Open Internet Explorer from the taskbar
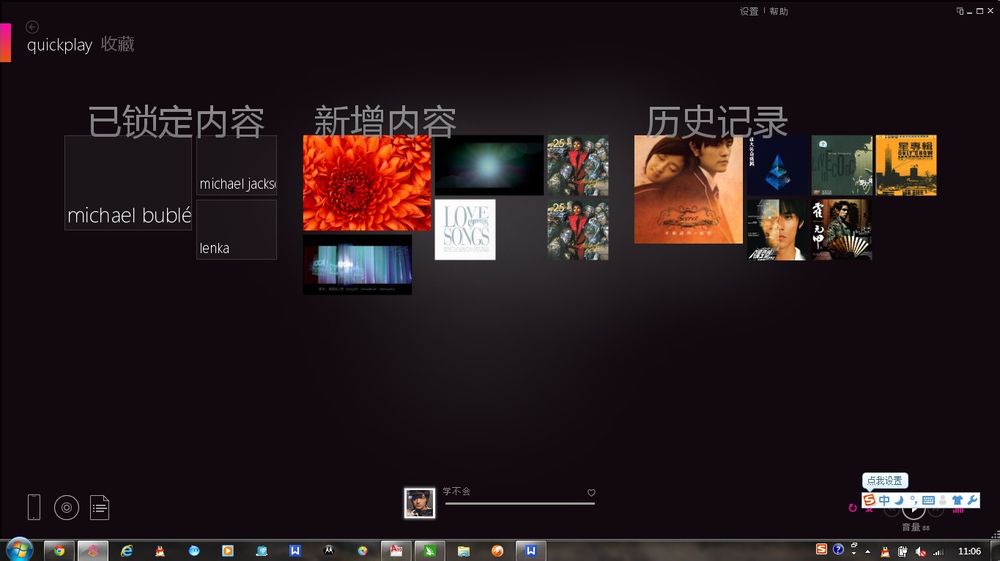This screenshot has height=561, width=1000. 127,551
